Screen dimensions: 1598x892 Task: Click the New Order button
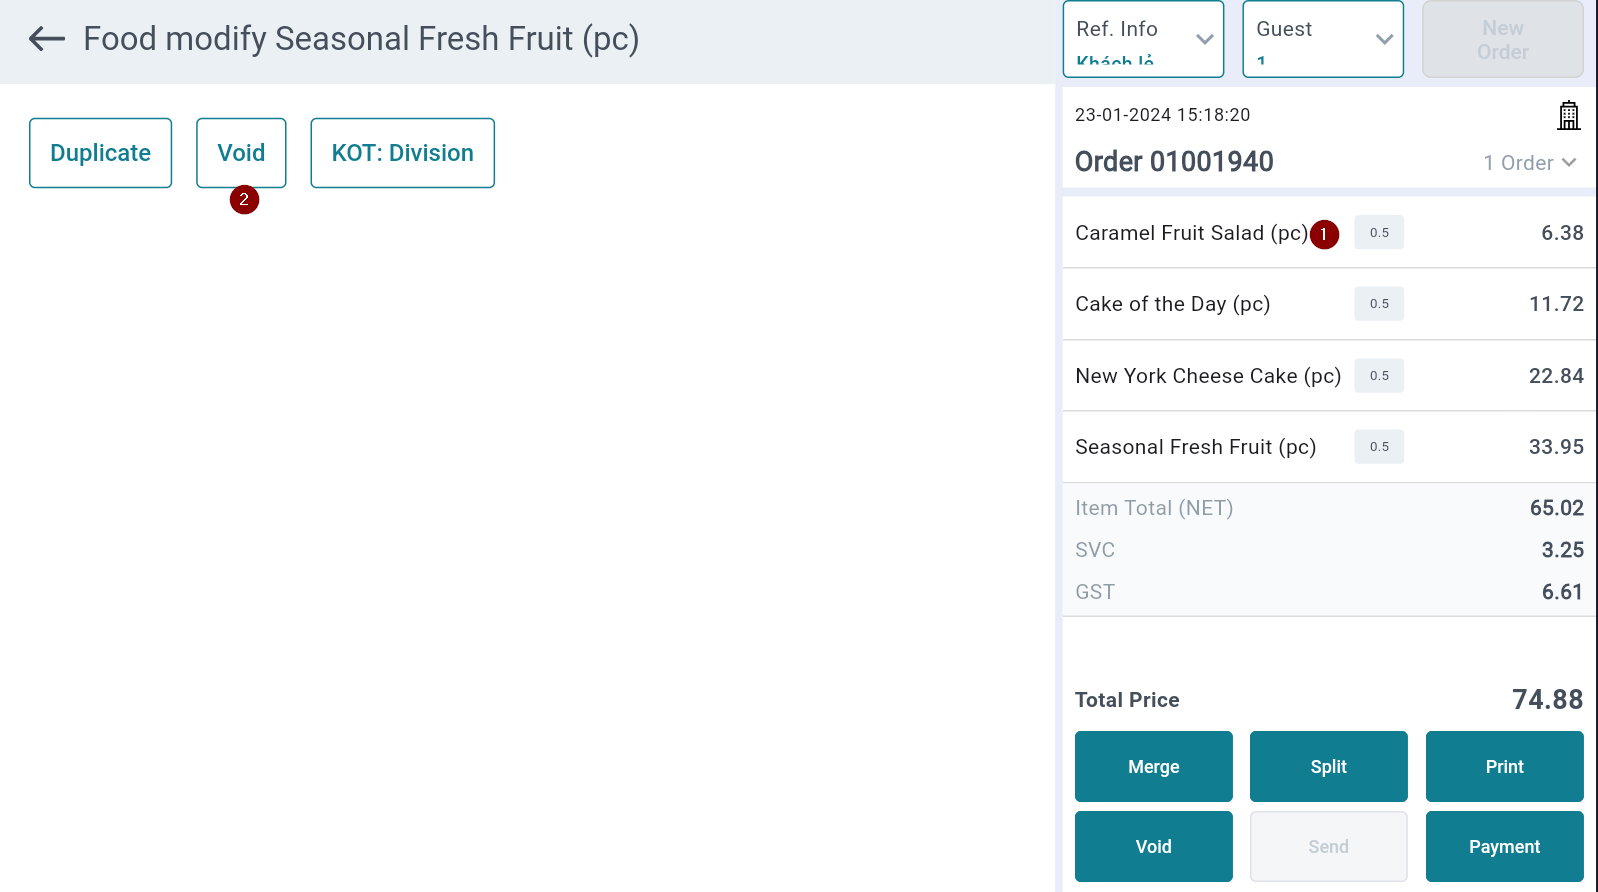point(1502,39)
